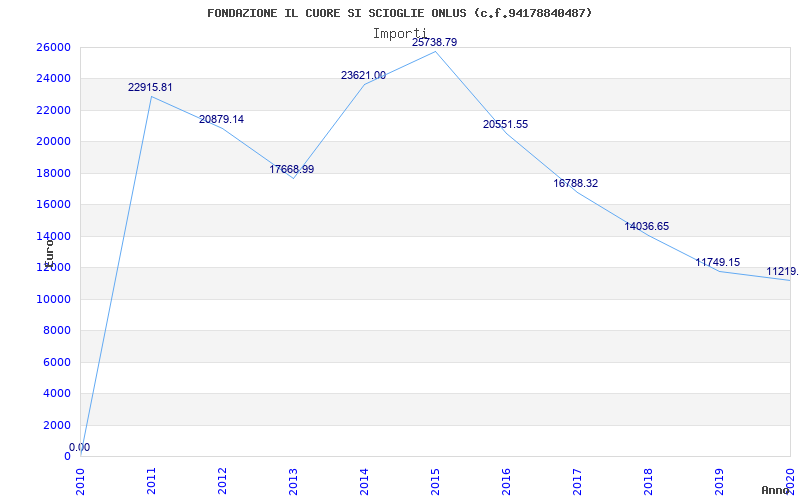Click the y-axis value 20000

[x=53, y=141]
